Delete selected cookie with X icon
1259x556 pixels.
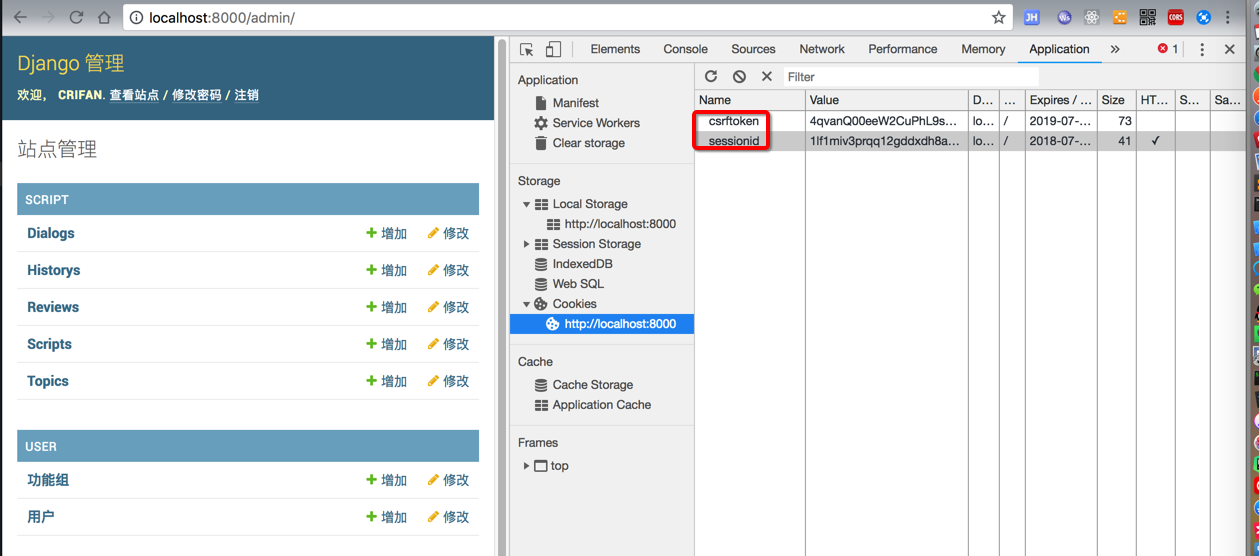click(767, 76)
